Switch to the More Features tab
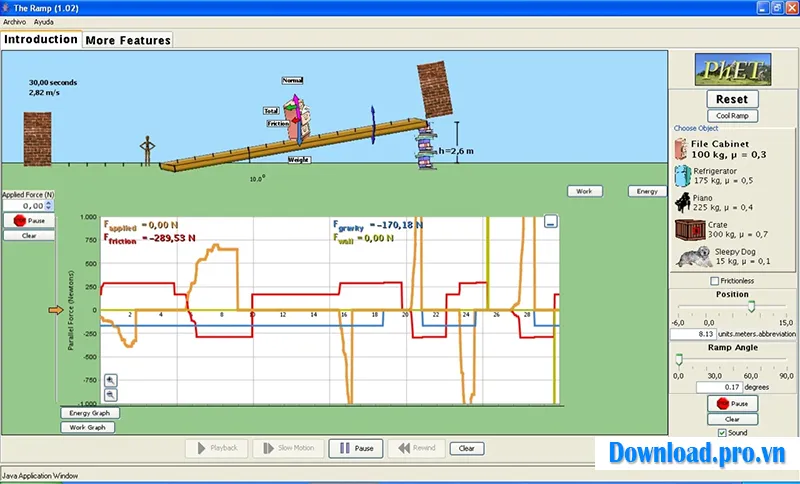This screenshot has width=800, height=484. tap(127, 40)
